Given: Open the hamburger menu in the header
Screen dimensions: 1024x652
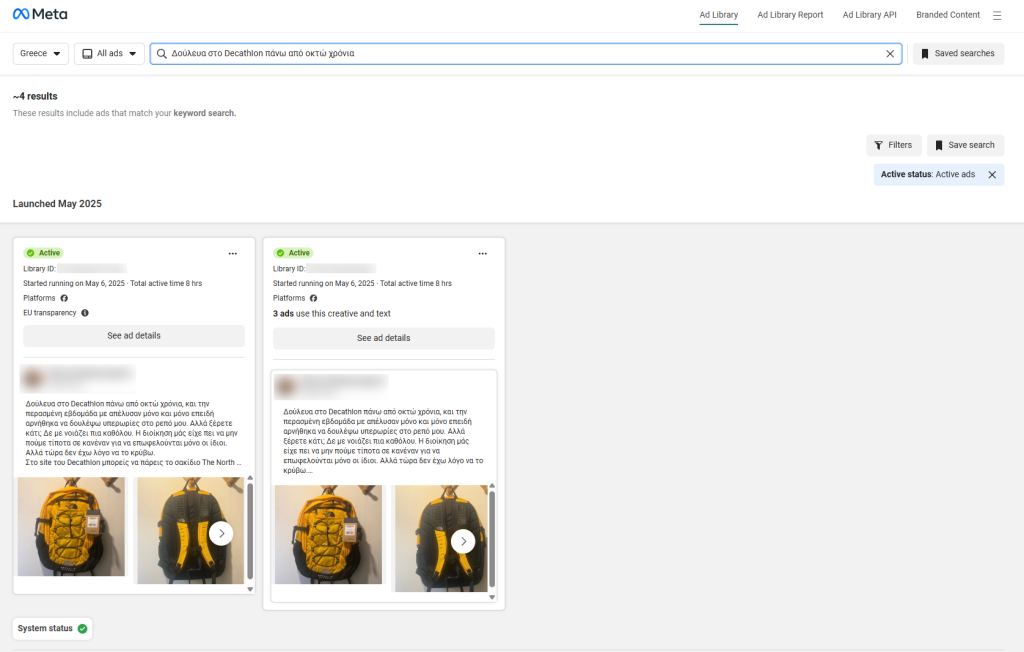Looking at the screenshot, I should (x=996, y=15).
